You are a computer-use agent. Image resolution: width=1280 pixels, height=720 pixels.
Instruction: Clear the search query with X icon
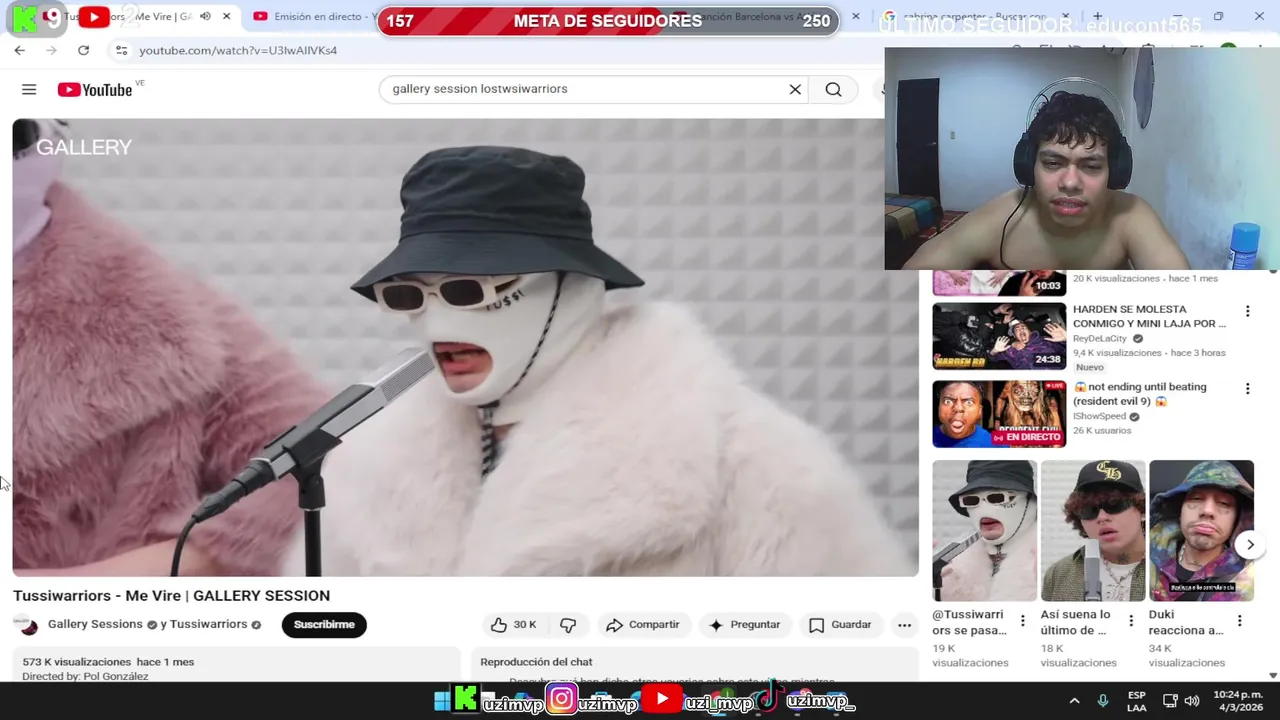[x=795, y=90]
